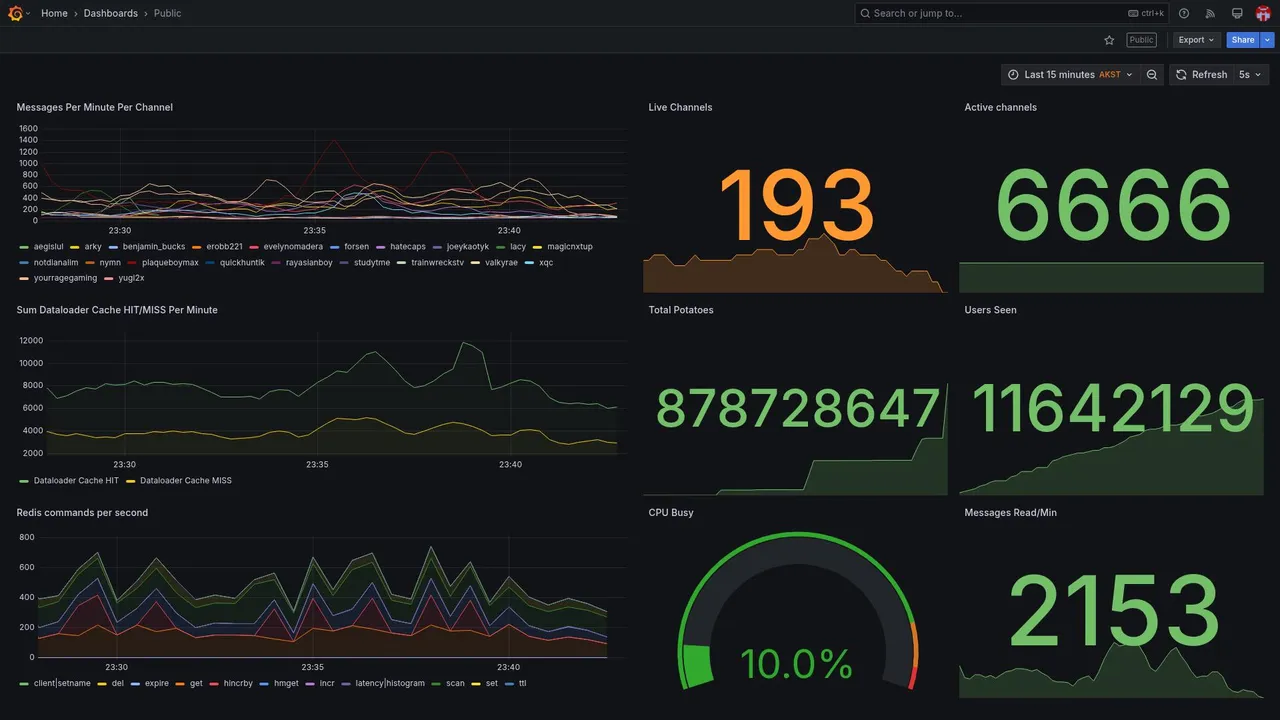The height and width of the screenshot is (720, 1280).
Task: Expand the Share button arrow options
Action: (x=1268, y=40)
